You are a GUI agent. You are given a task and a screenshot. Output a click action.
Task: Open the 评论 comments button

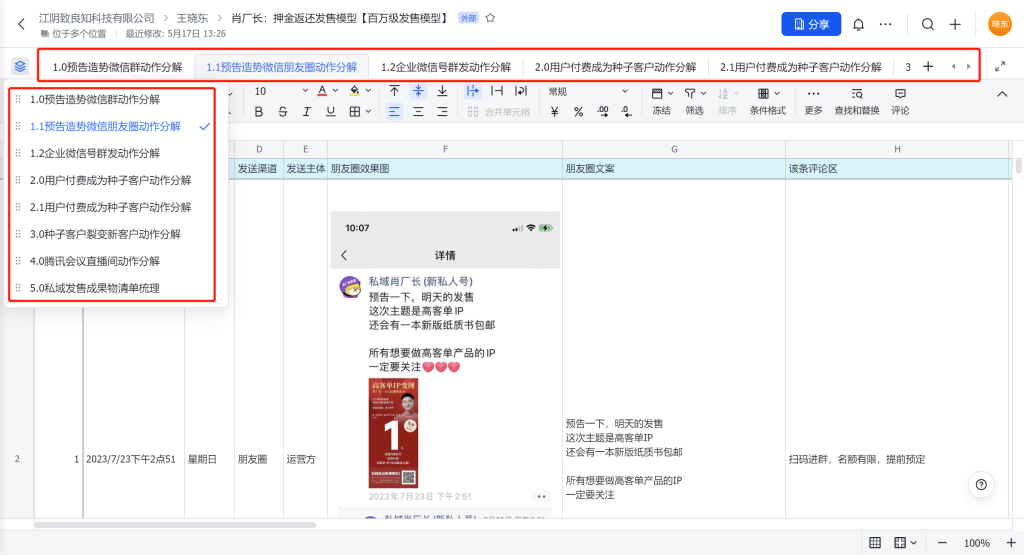click(900, 101)
